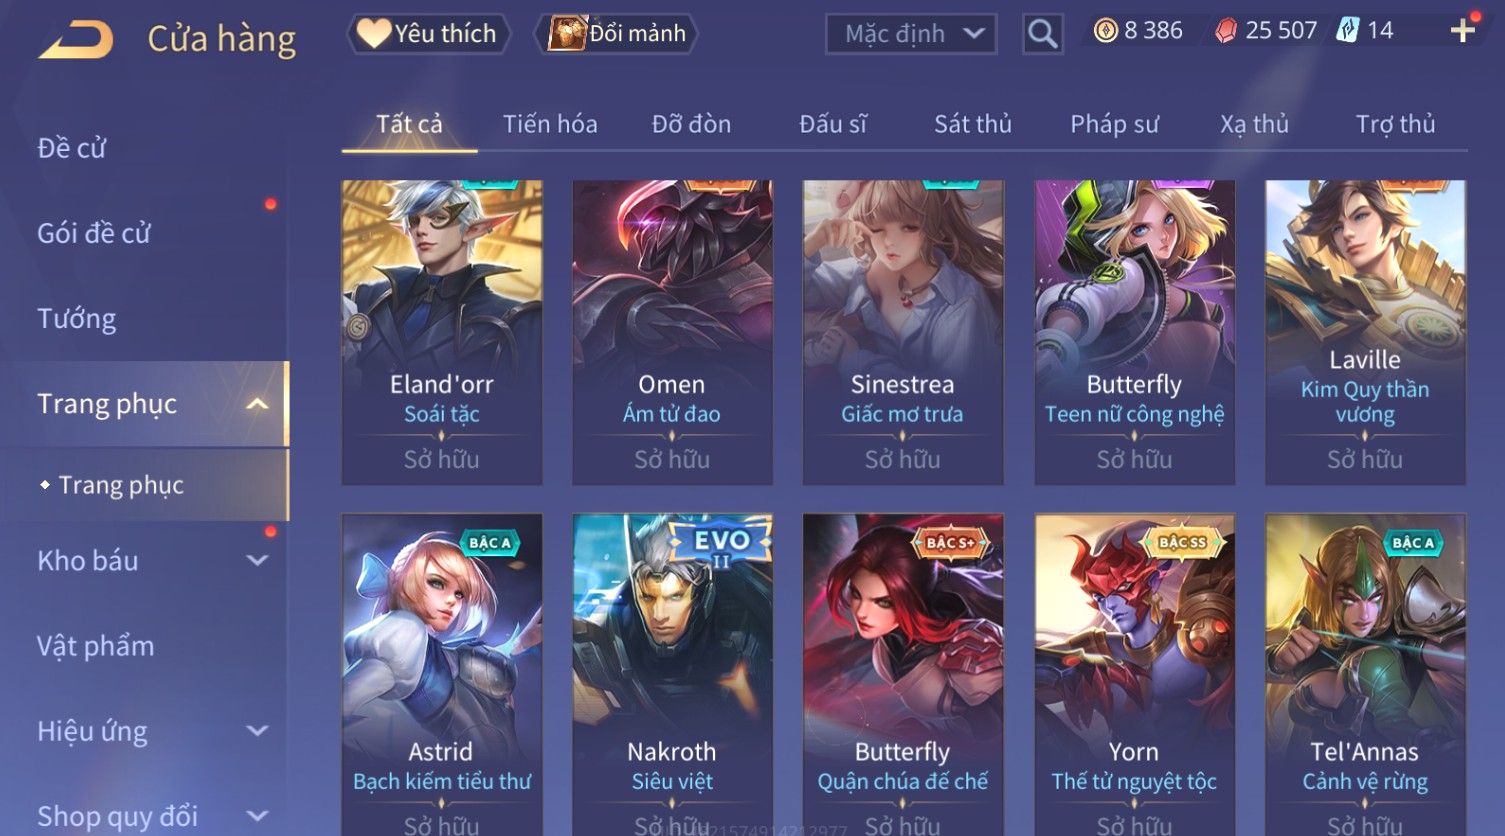Expand the Kho báu sidebar section
Image resolution: width=1505 pixels, height=836 pixels.
[x=257, y=561]
